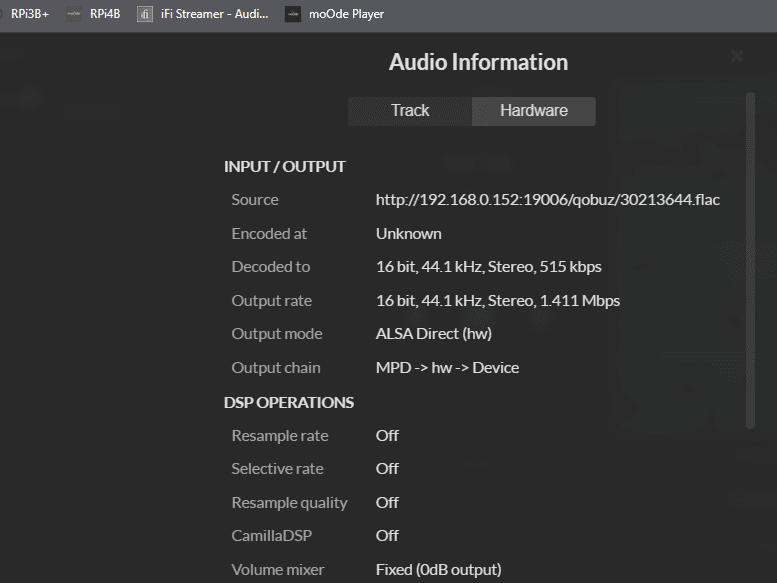Click the dialog's vertical scrollbar
Viewport: 777px width, 583px height.
751,260
